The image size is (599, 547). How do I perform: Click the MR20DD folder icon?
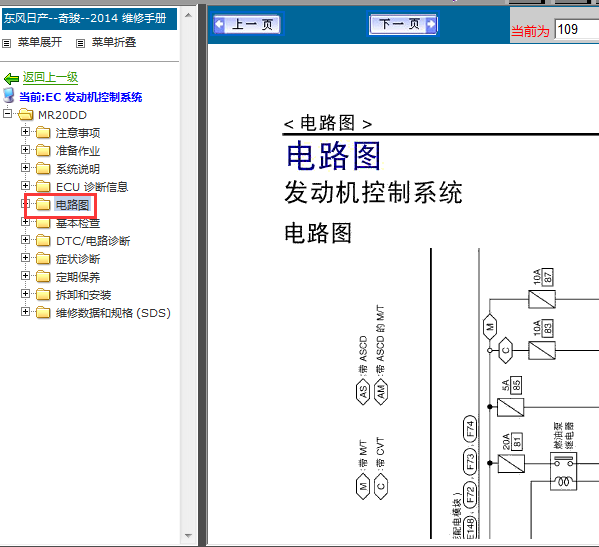[x=26, y=114]
